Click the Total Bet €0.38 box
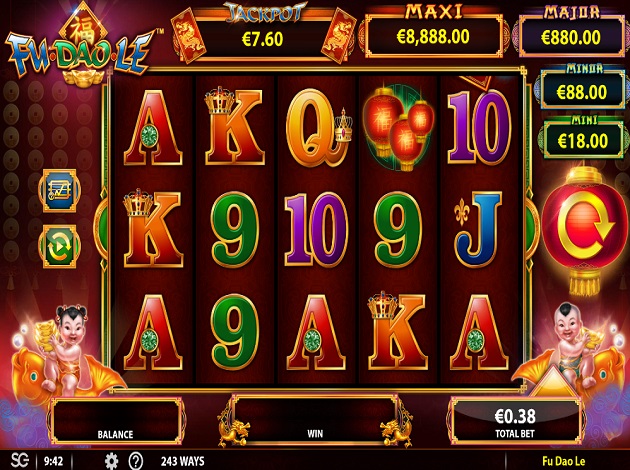 [x=515, y=420]
